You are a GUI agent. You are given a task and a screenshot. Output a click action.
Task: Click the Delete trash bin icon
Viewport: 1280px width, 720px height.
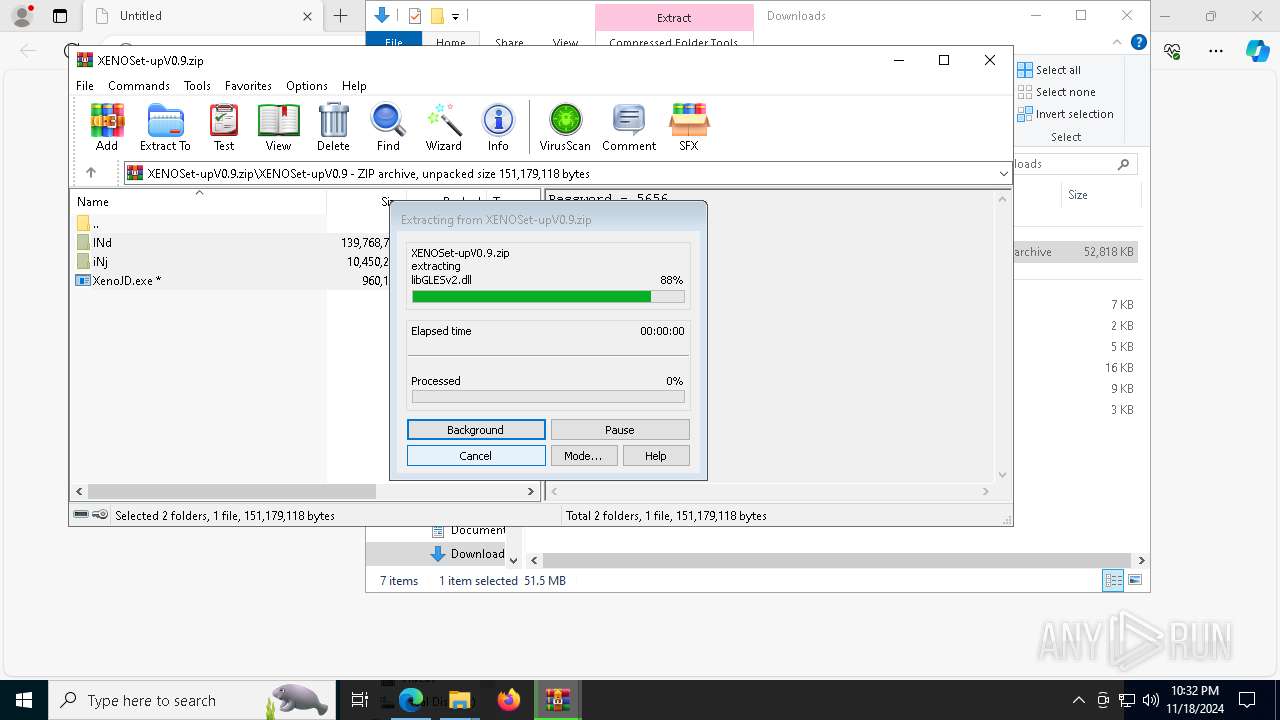pos(333,127)
